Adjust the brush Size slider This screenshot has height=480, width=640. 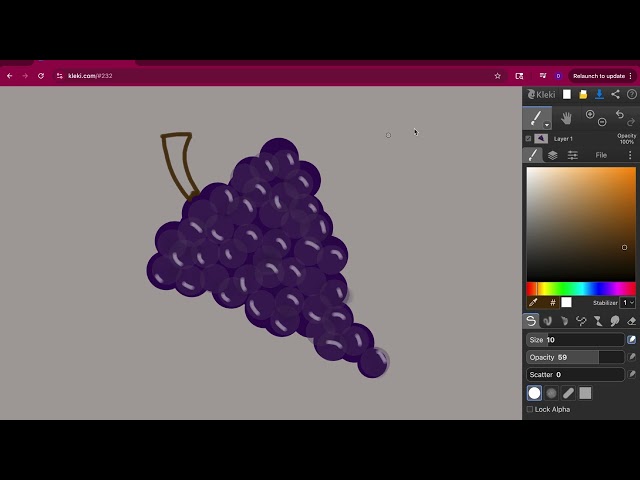click(x=575, y=340)
